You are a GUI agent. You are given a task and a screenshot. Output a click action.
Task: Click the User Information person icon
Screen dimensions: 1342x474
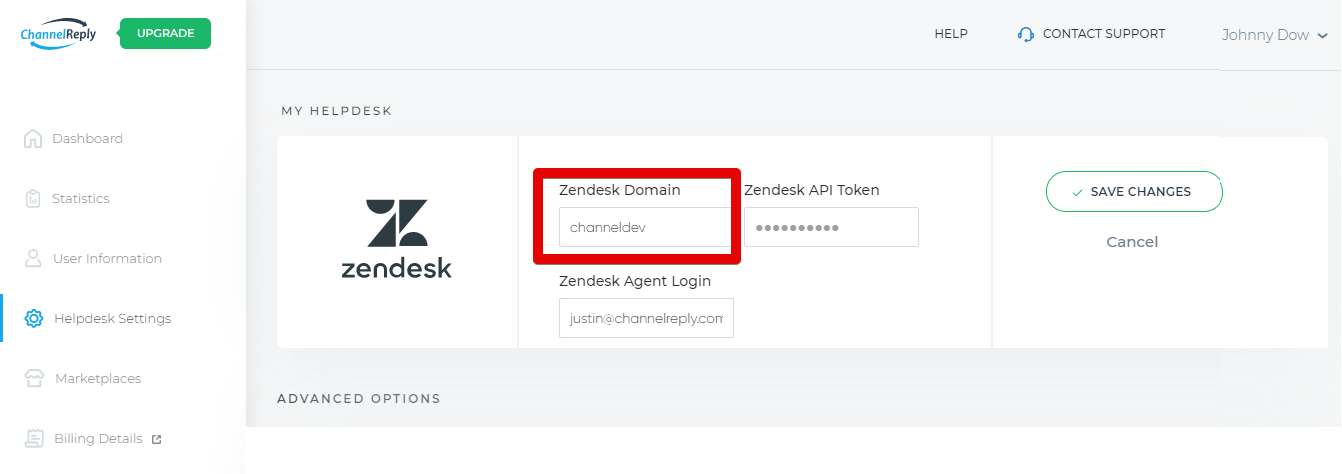(x=33, y=259)
